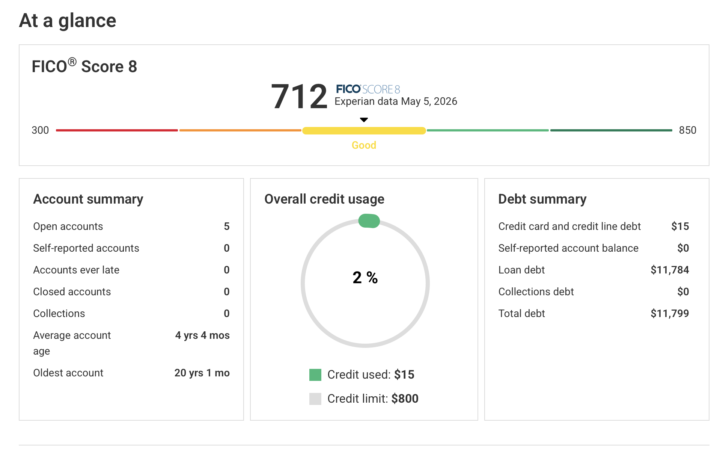Screen dimensions: 720x450
Task: Click the Oldest account label
Action: 68,373
